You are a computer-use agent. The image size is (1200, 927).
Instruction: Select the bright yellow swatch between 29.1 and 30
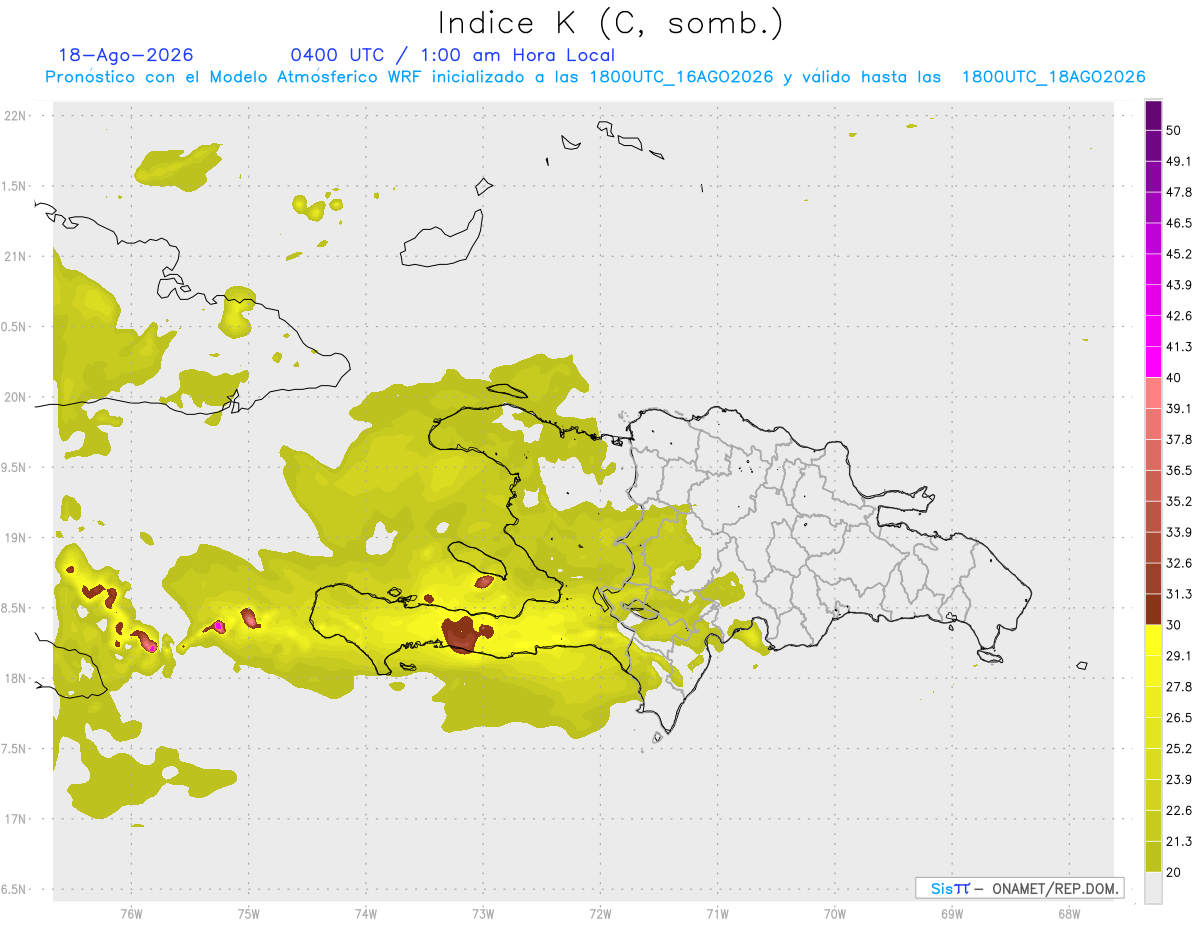[1153, 640]
